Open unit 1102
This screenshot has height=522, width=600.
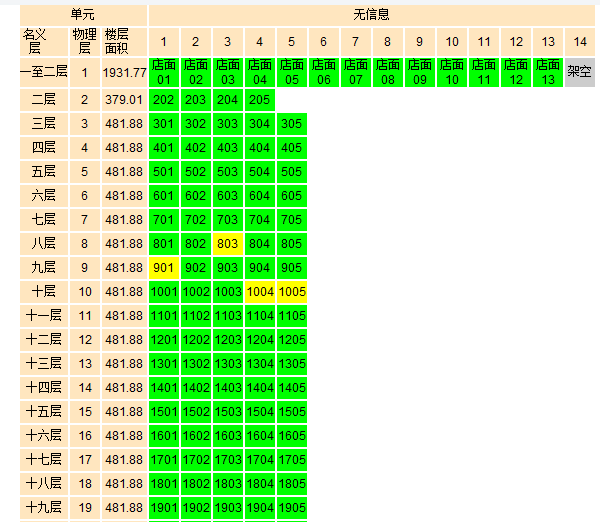pyautogui.click(x=196, y=316)
